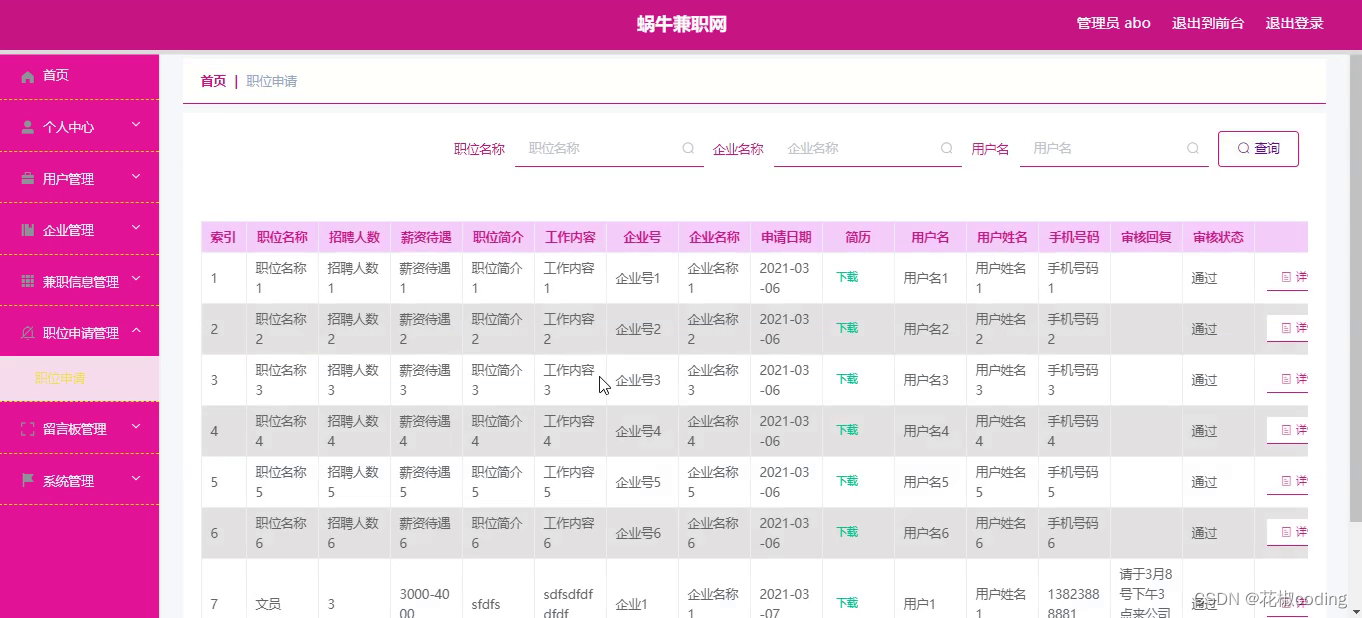Expand the 企业管理 menu chevron
The height and width of the screenshot is (618, 1362).
(x=136, y=228)
